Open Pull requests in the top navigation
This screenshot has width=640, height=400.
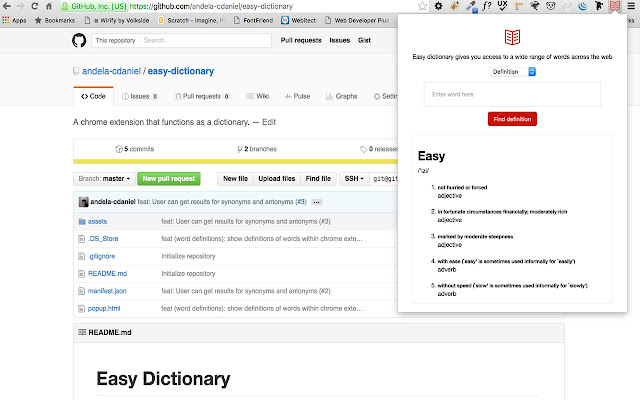coord(301,40)
